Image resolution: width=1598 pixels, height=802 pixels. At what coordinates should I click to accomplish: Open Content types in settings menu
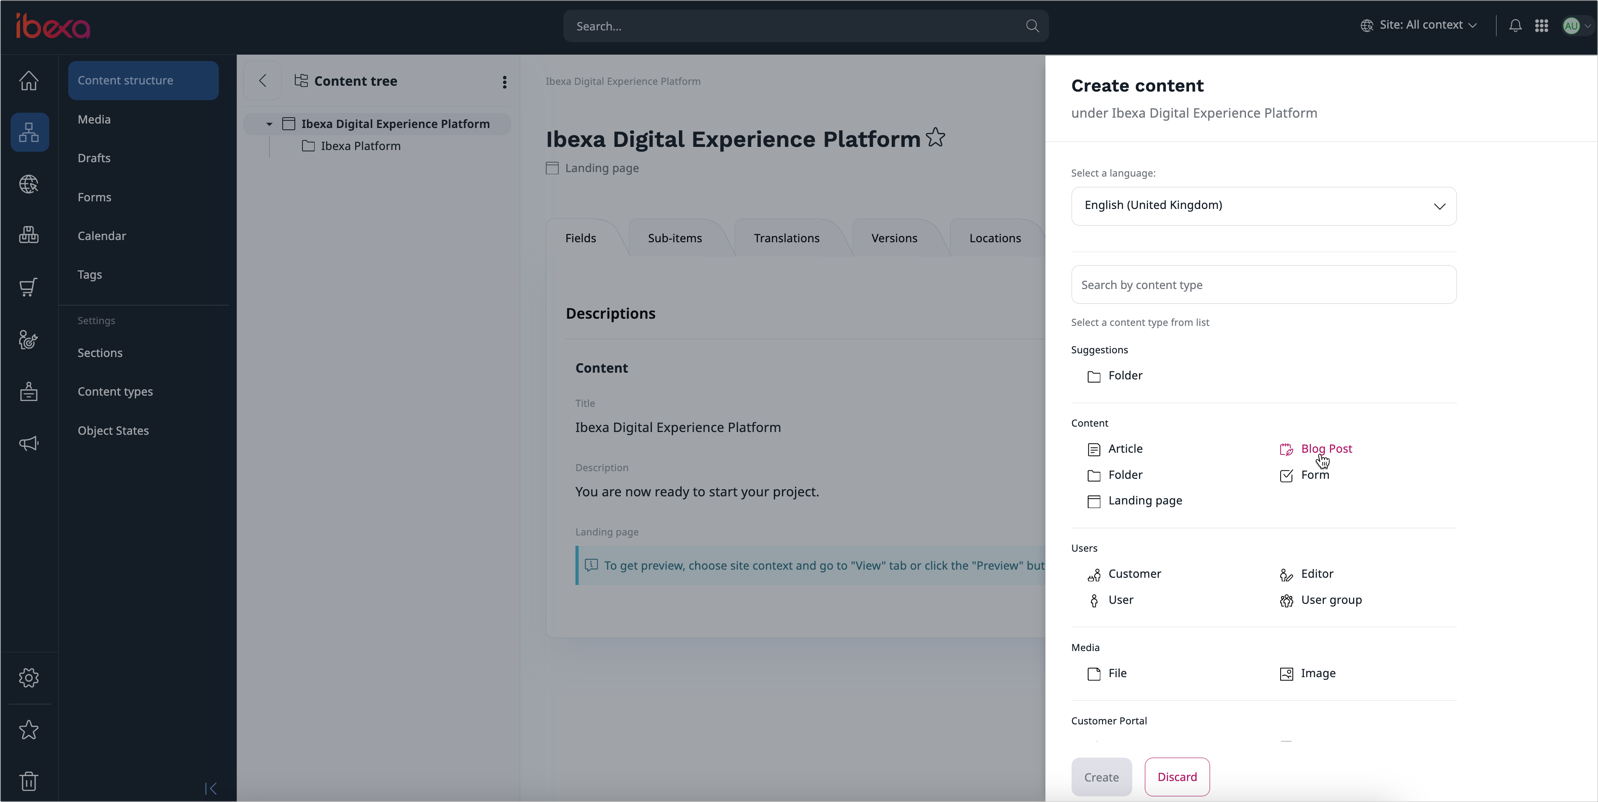pyautogui.click(x=115, y=392)
